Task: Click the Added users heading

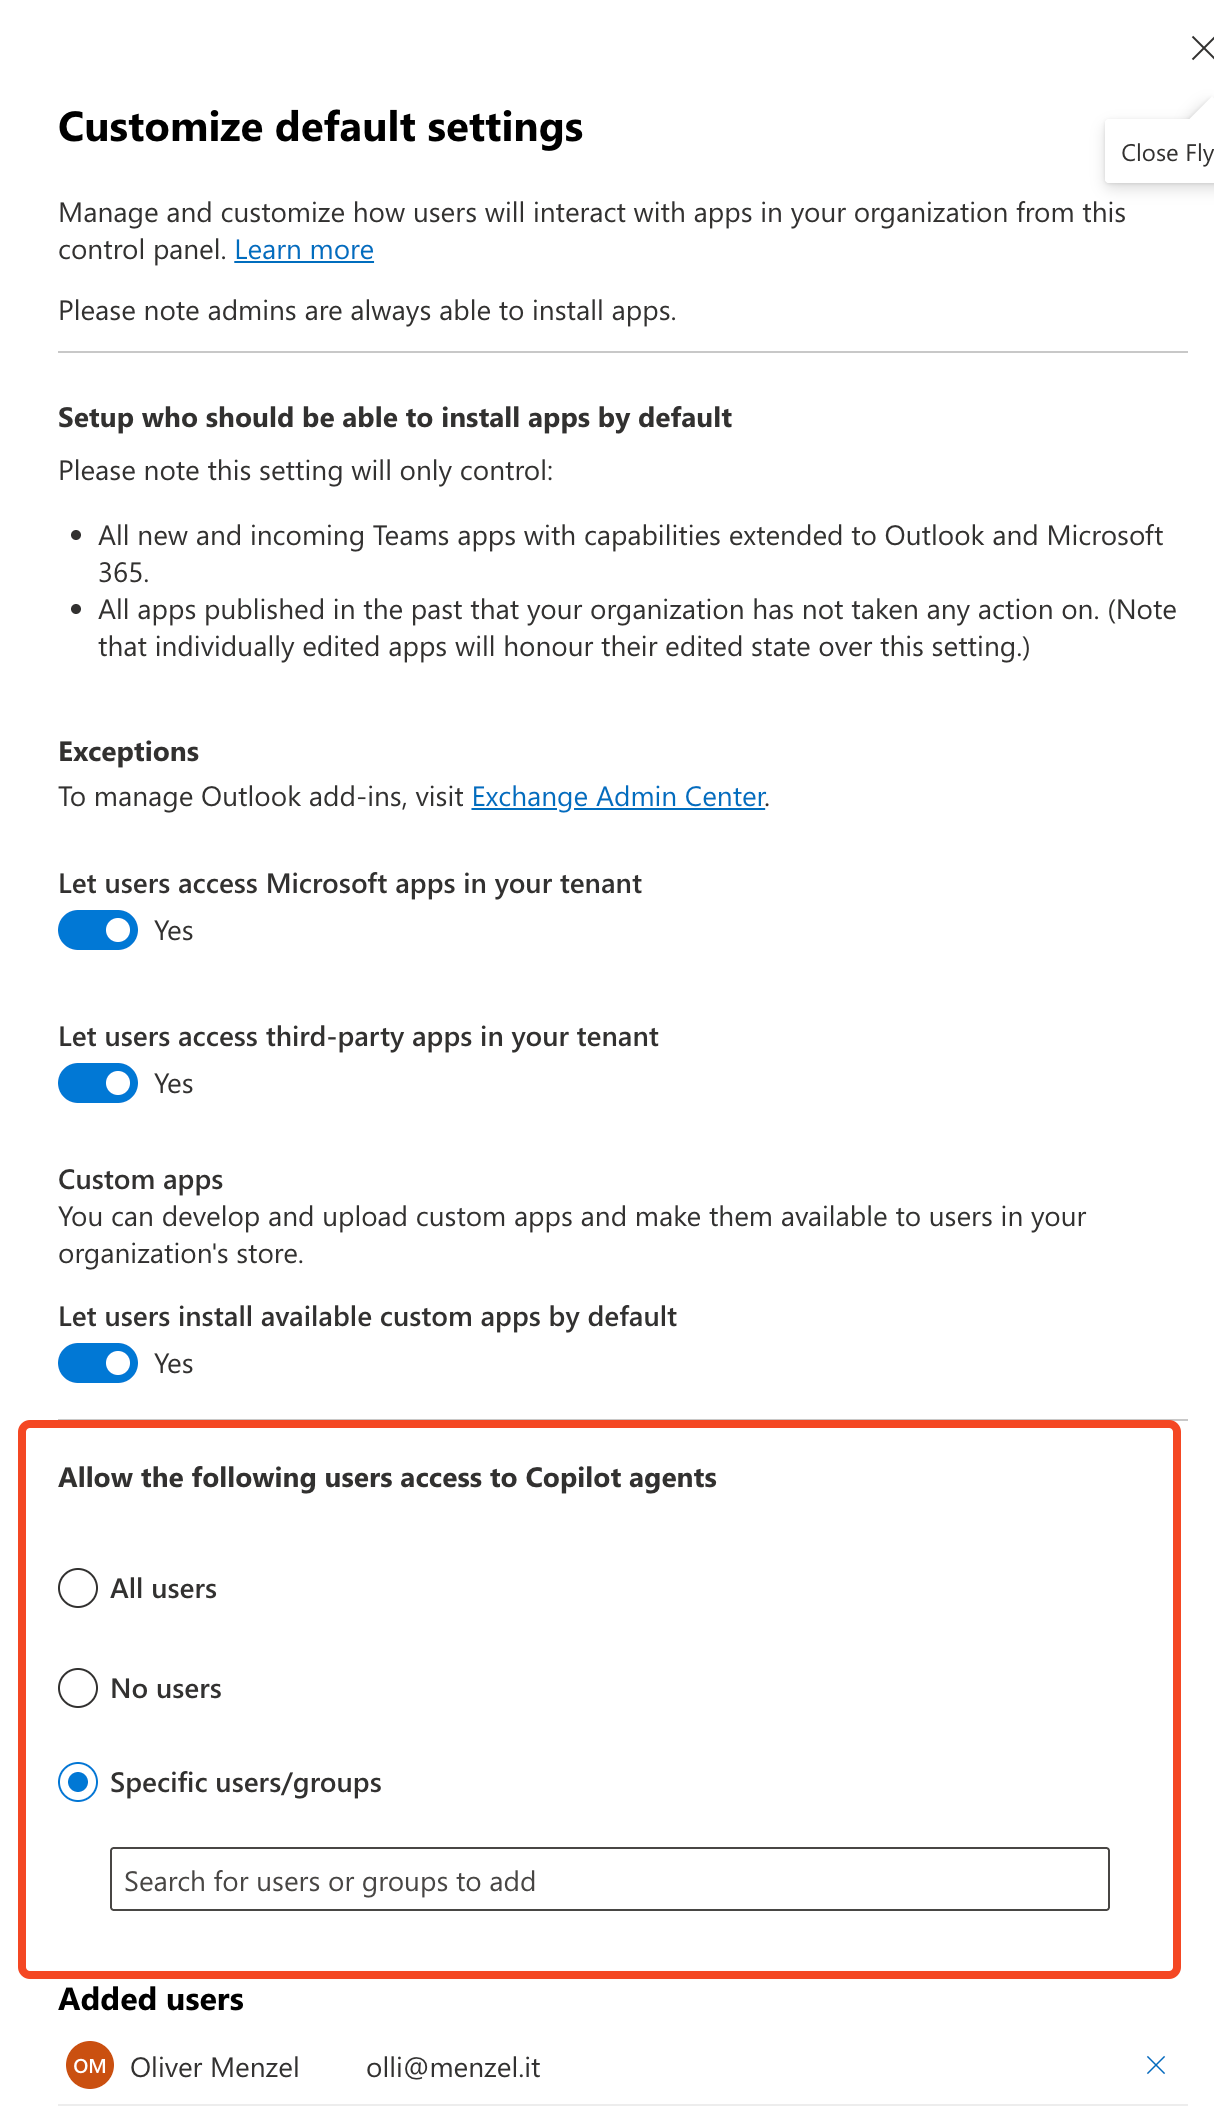Action: [x=151, y=1999]
